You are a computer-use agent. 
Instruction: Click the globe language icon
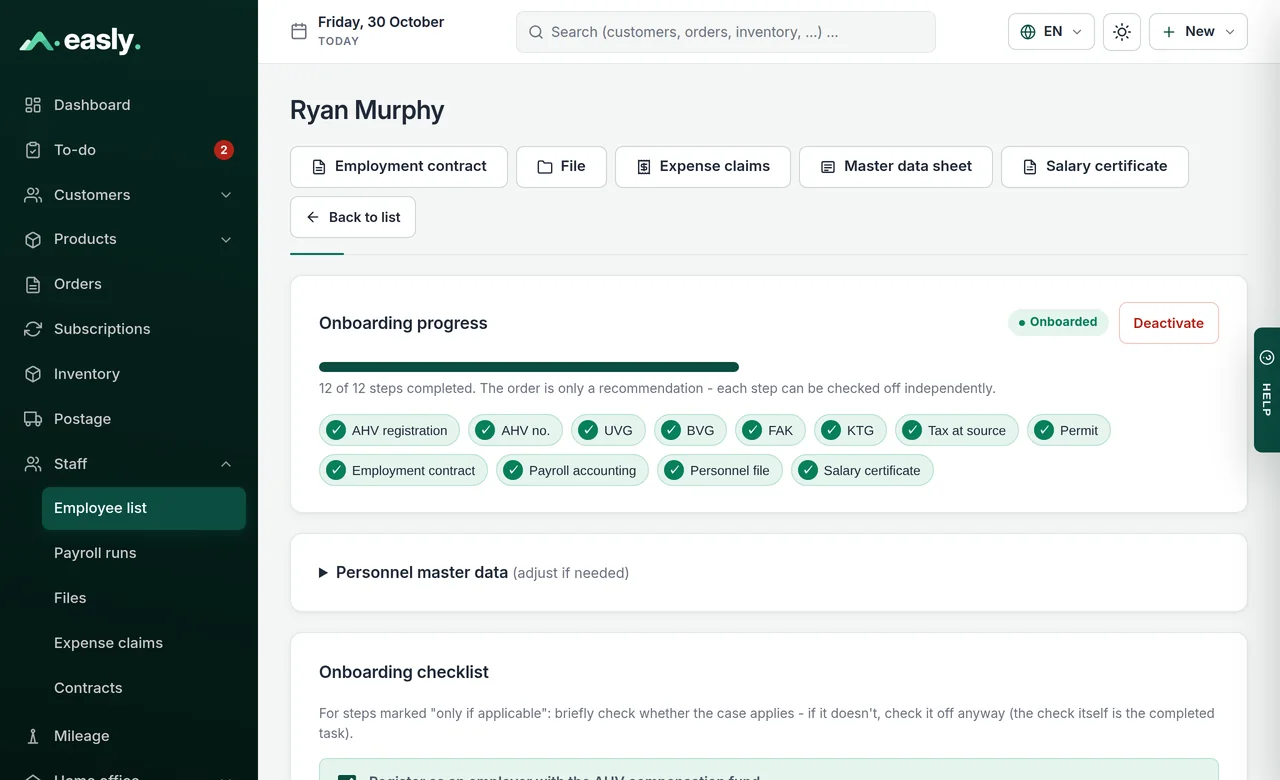pyautogui.click(x=1028, y=32)
